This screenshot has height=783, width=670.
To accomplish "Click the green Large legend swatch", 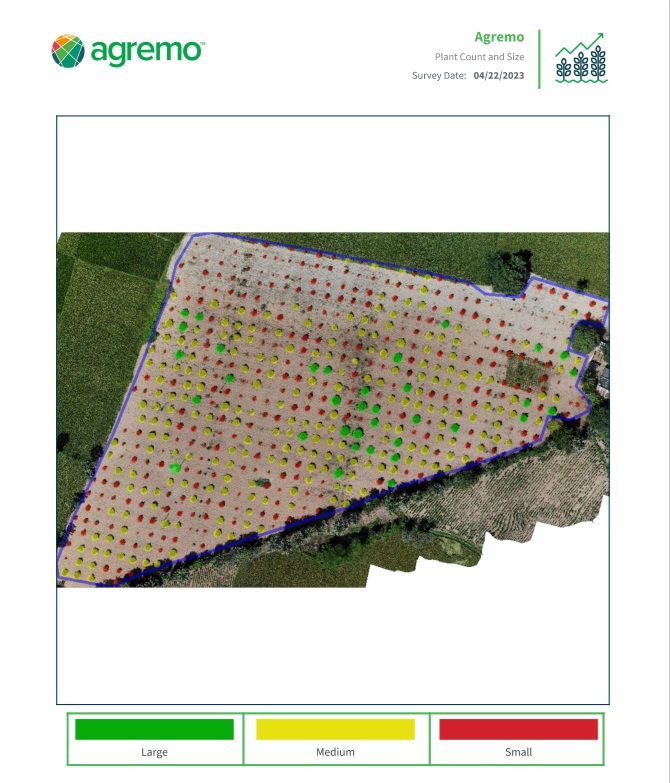I will click(x=154, y=729).
